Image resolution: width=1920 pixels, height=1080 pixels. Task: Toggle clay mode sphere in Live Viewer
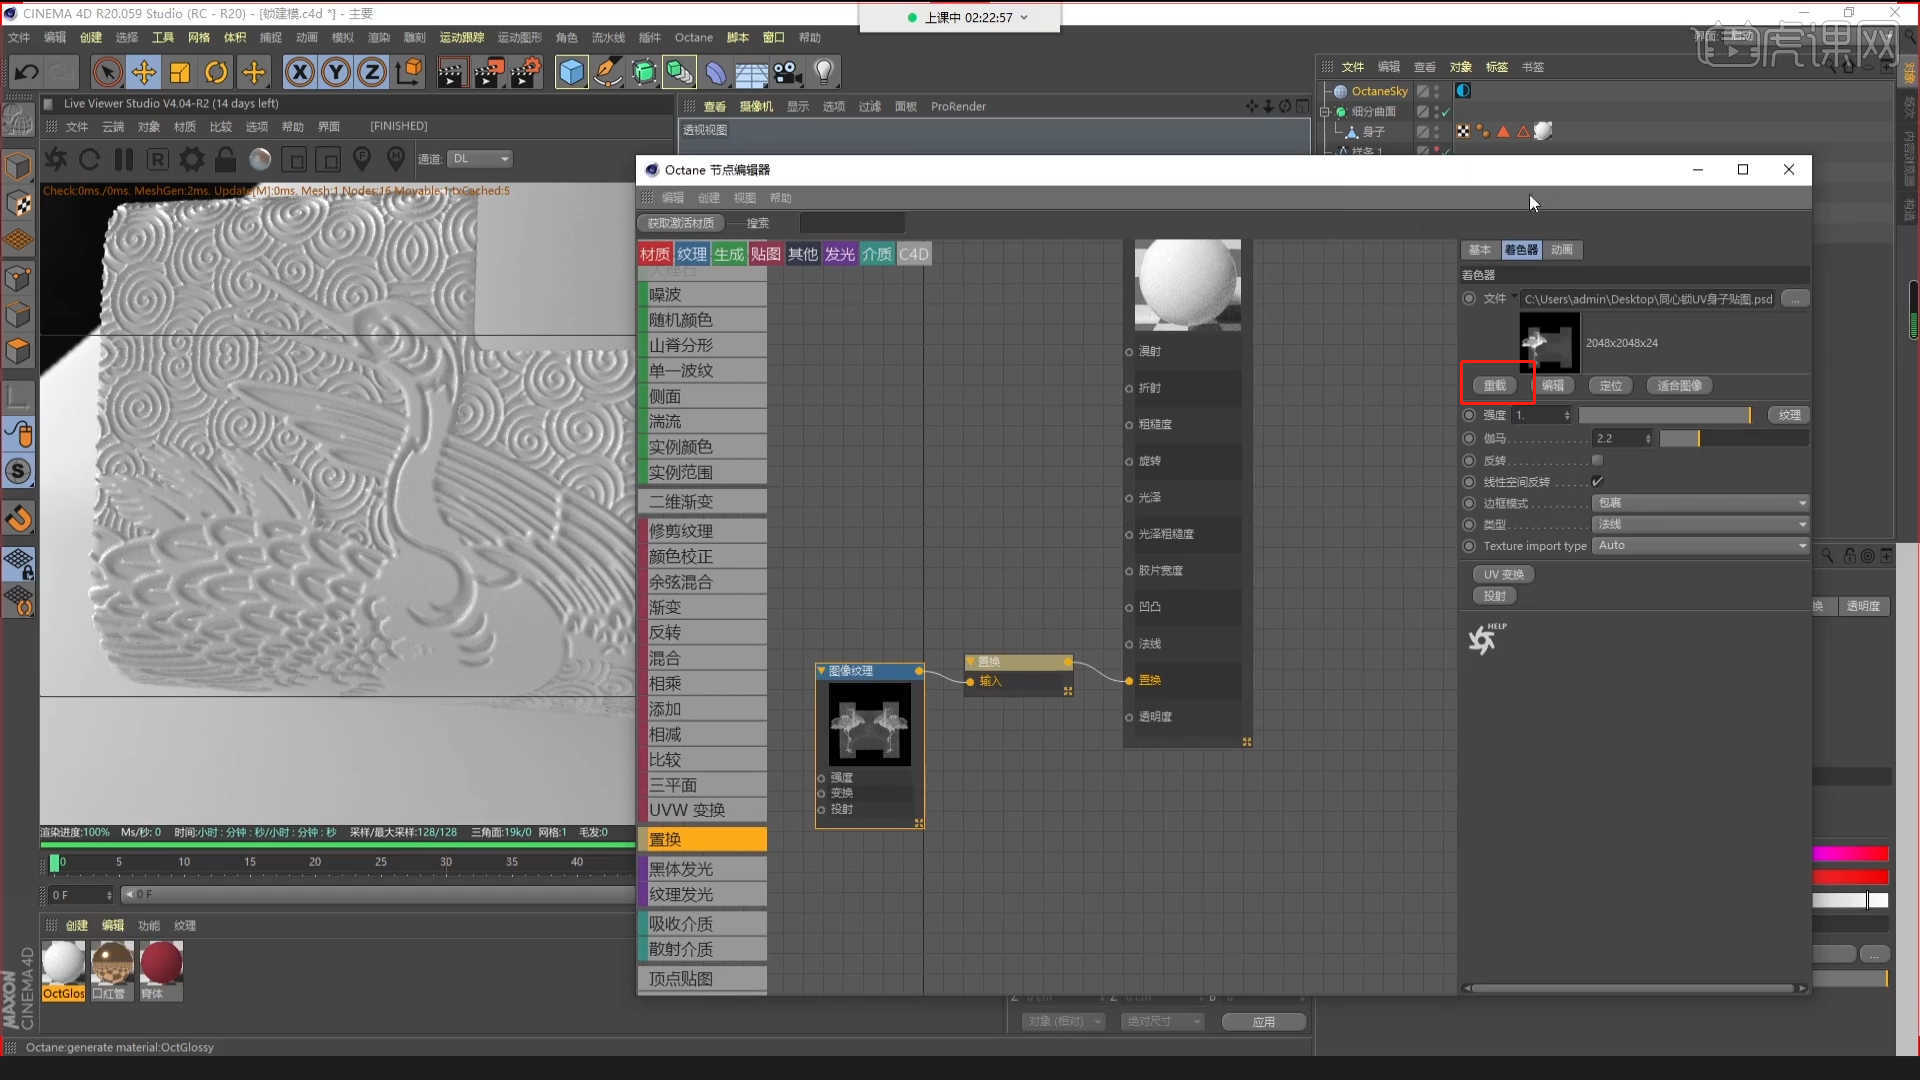pos(260,159)
